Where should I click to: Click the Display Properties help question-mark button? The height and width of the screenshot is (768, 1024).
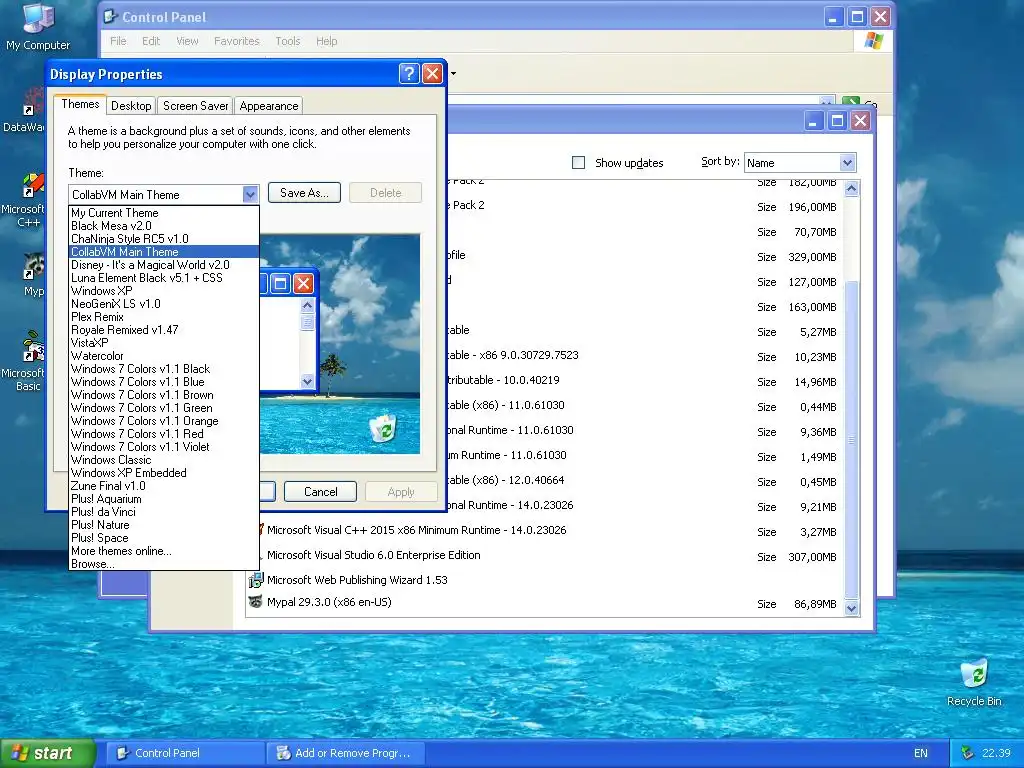coord(409,74)
